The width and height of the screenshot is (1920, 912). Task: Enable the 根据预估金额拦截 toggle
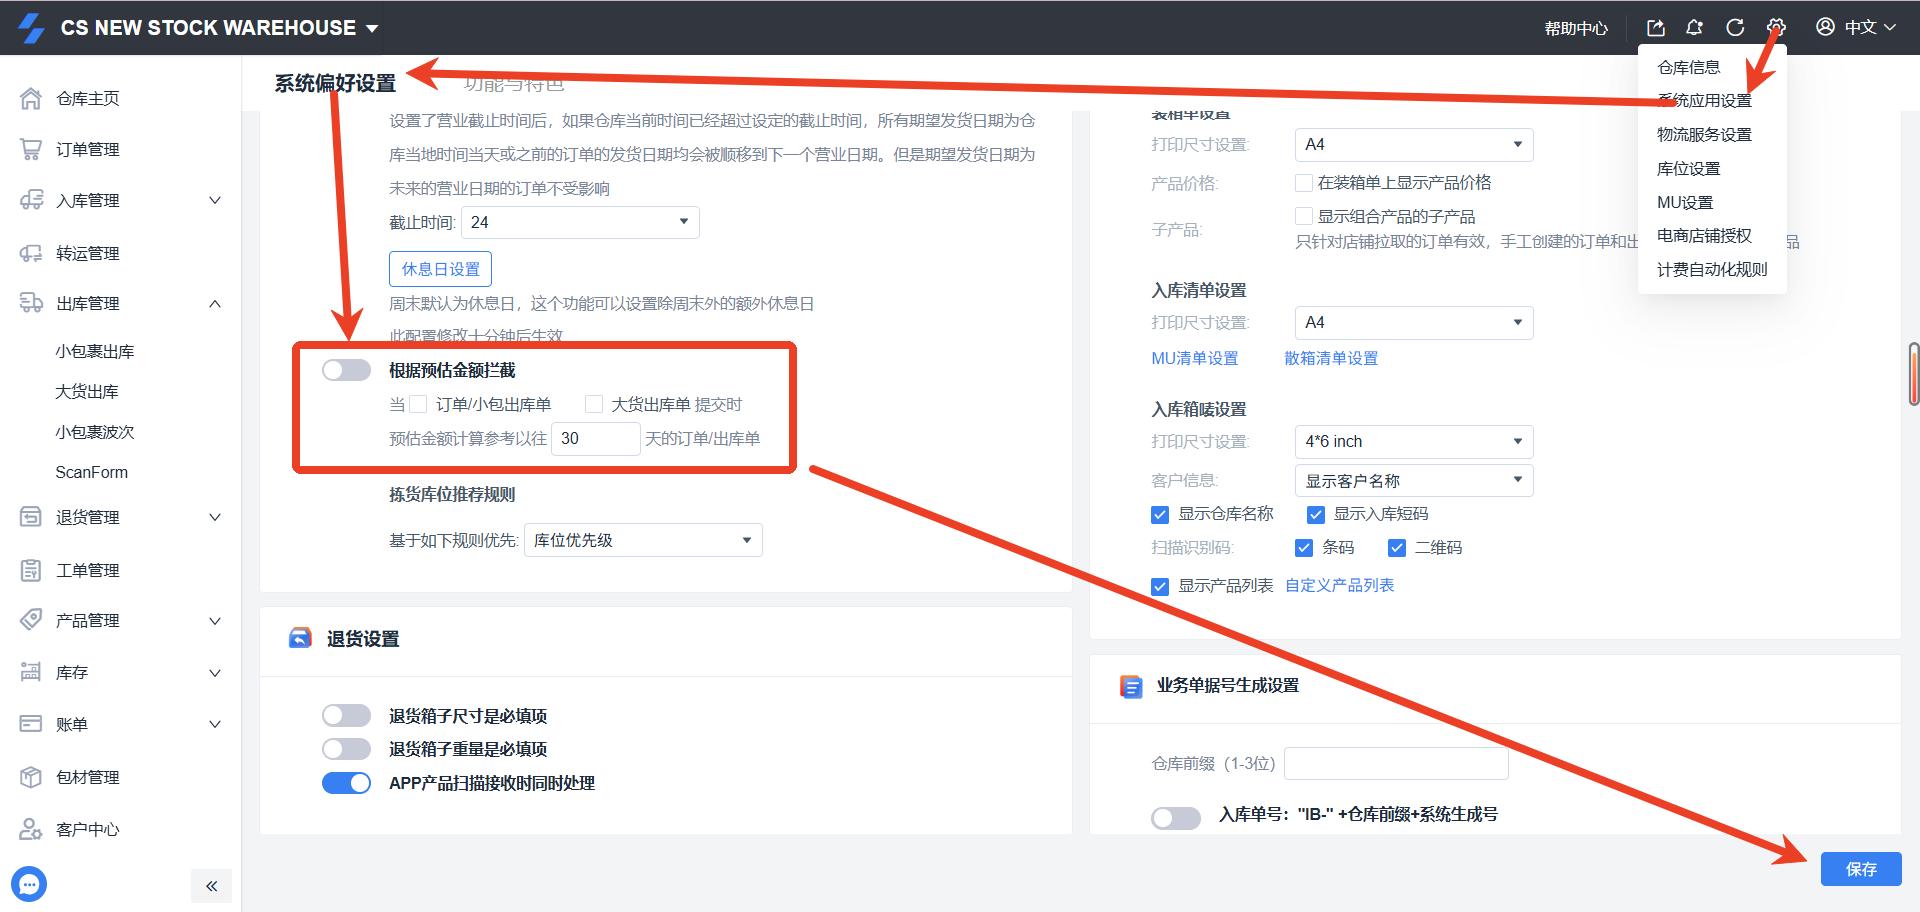click(x=346, y=370)
